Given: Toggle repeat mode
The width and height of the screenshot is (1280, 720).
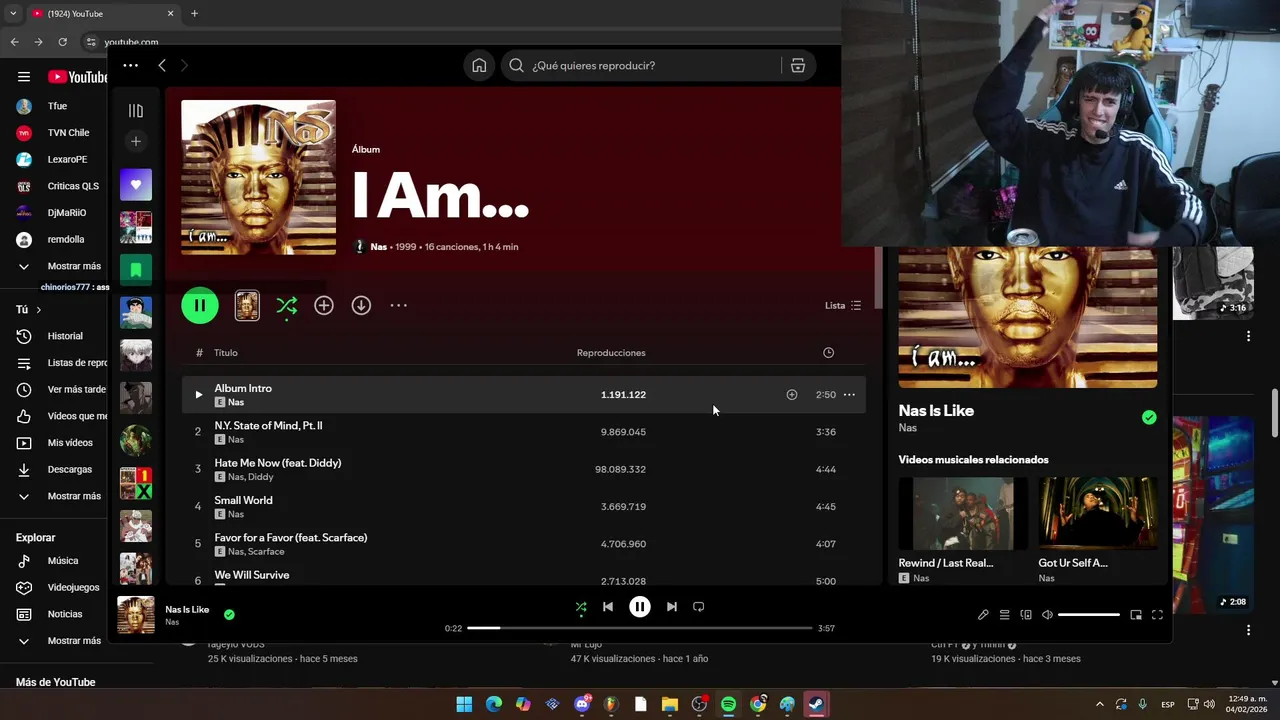Looking at the screenshot, I should [699, 607].
